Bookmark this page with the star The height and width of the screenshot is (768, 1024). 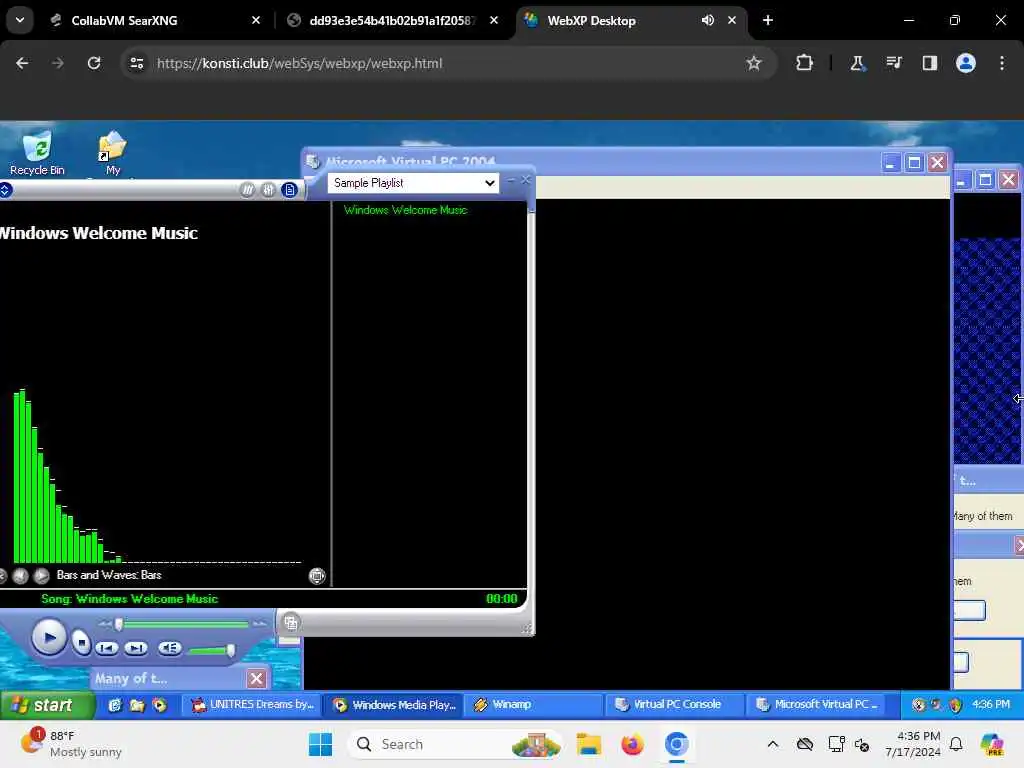pos(754,63)
